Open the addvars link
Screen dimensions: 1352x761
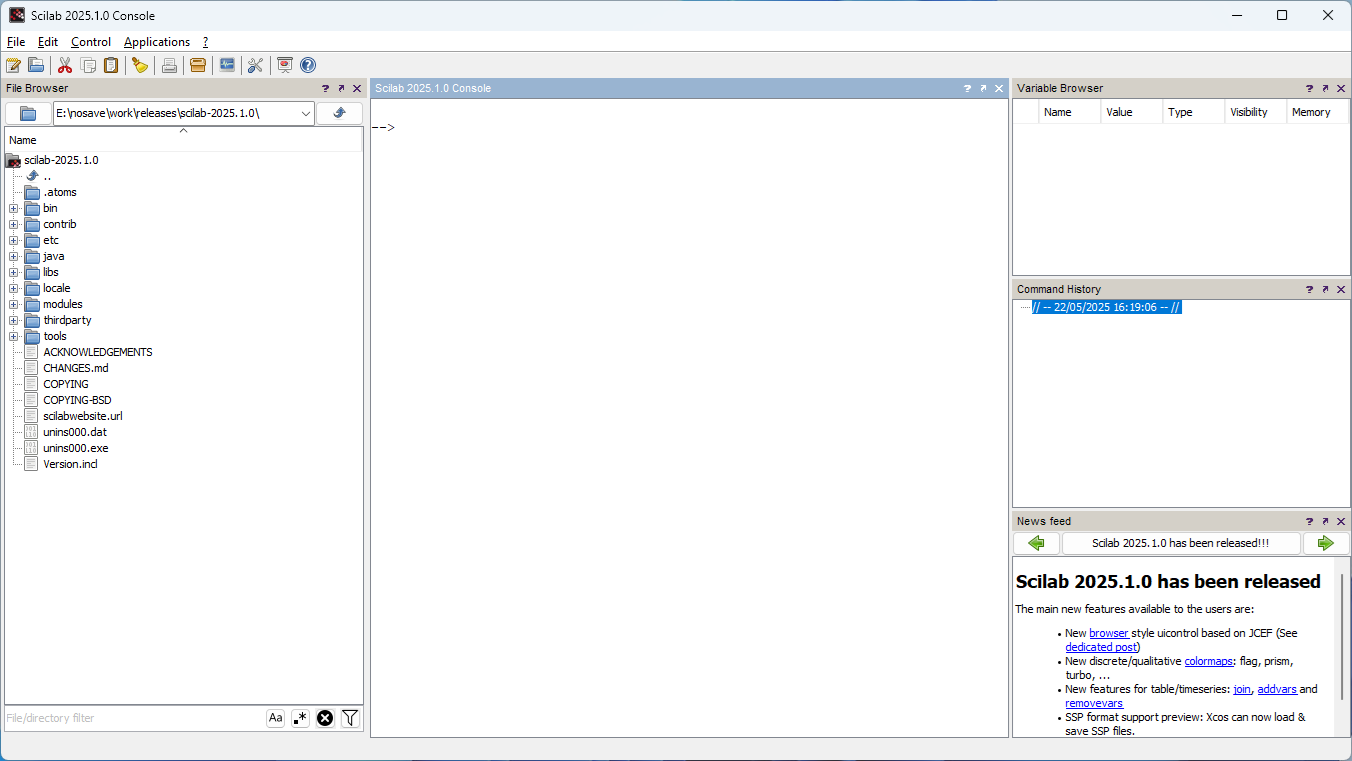pyautogui.click(x=1277, y=689)
